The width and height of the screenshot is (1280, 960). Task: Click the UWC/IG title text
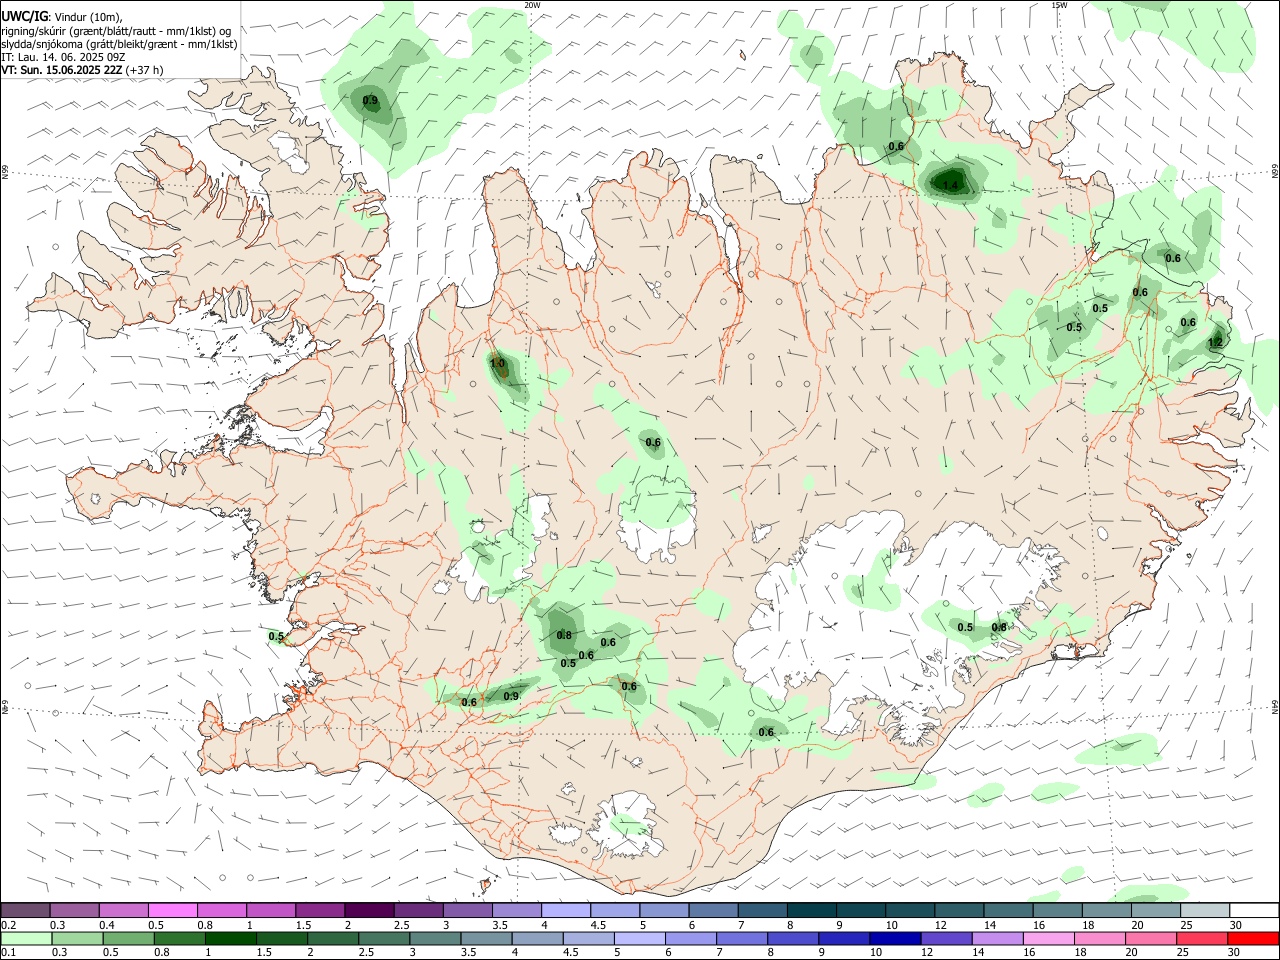pyautogui.click(x=24, y=17)
